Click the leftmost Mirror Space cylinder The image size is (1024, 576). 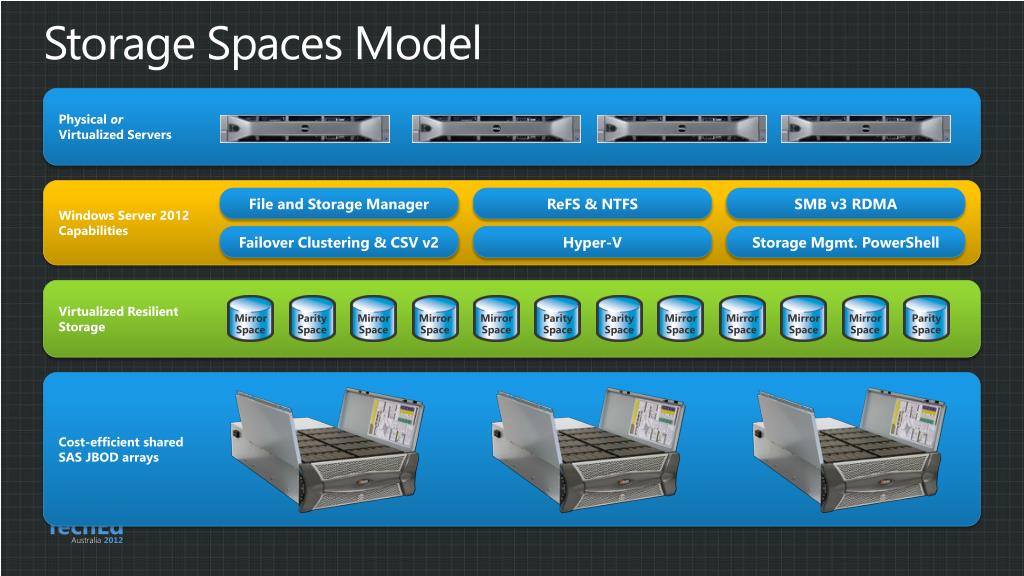tap(251, 319)
